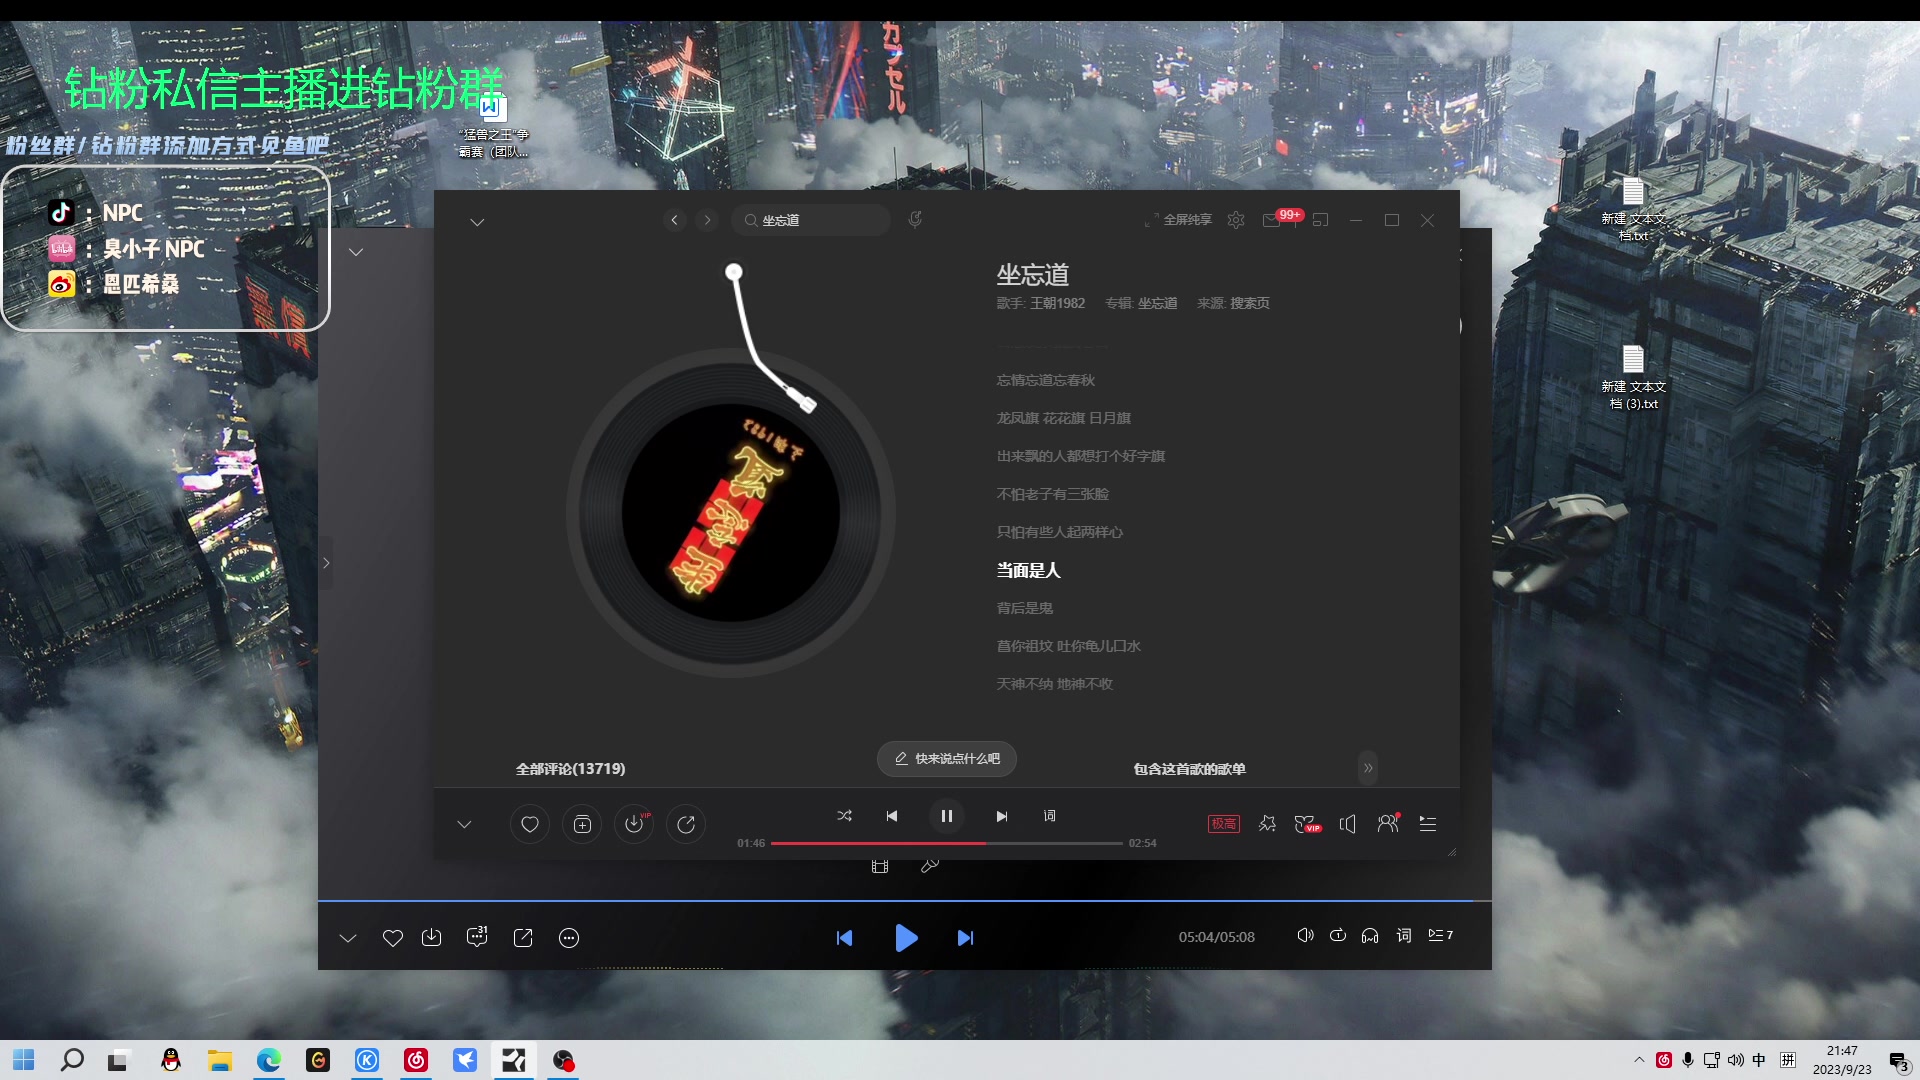Image resolution: width=1920 pixels, height=1080 pixels.
Task: Click the voice search microphone icon
Action: [915, 220]
